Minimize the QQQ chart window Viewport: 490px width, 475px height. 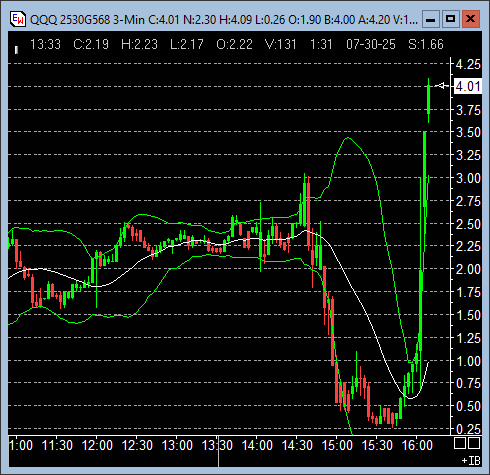click(431, 19)
